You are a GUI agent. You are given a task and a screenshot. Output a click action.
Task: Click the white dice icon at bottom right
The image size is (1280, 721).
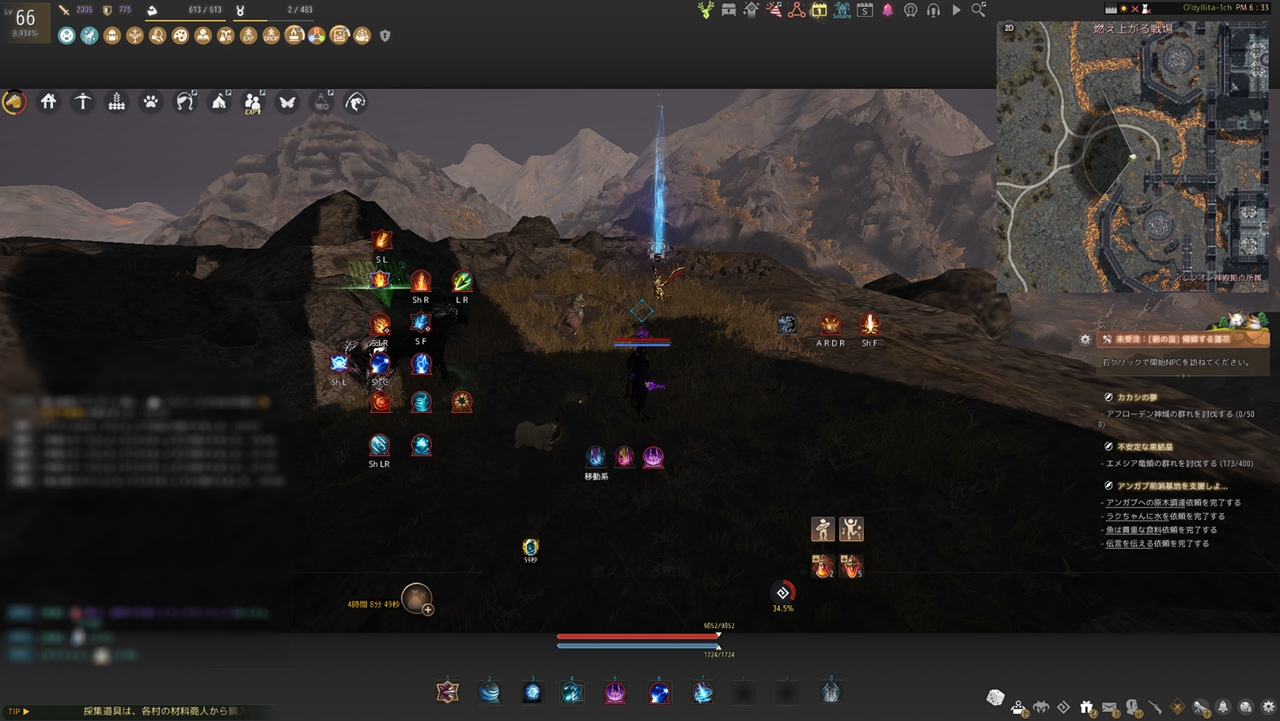[995, 697]
